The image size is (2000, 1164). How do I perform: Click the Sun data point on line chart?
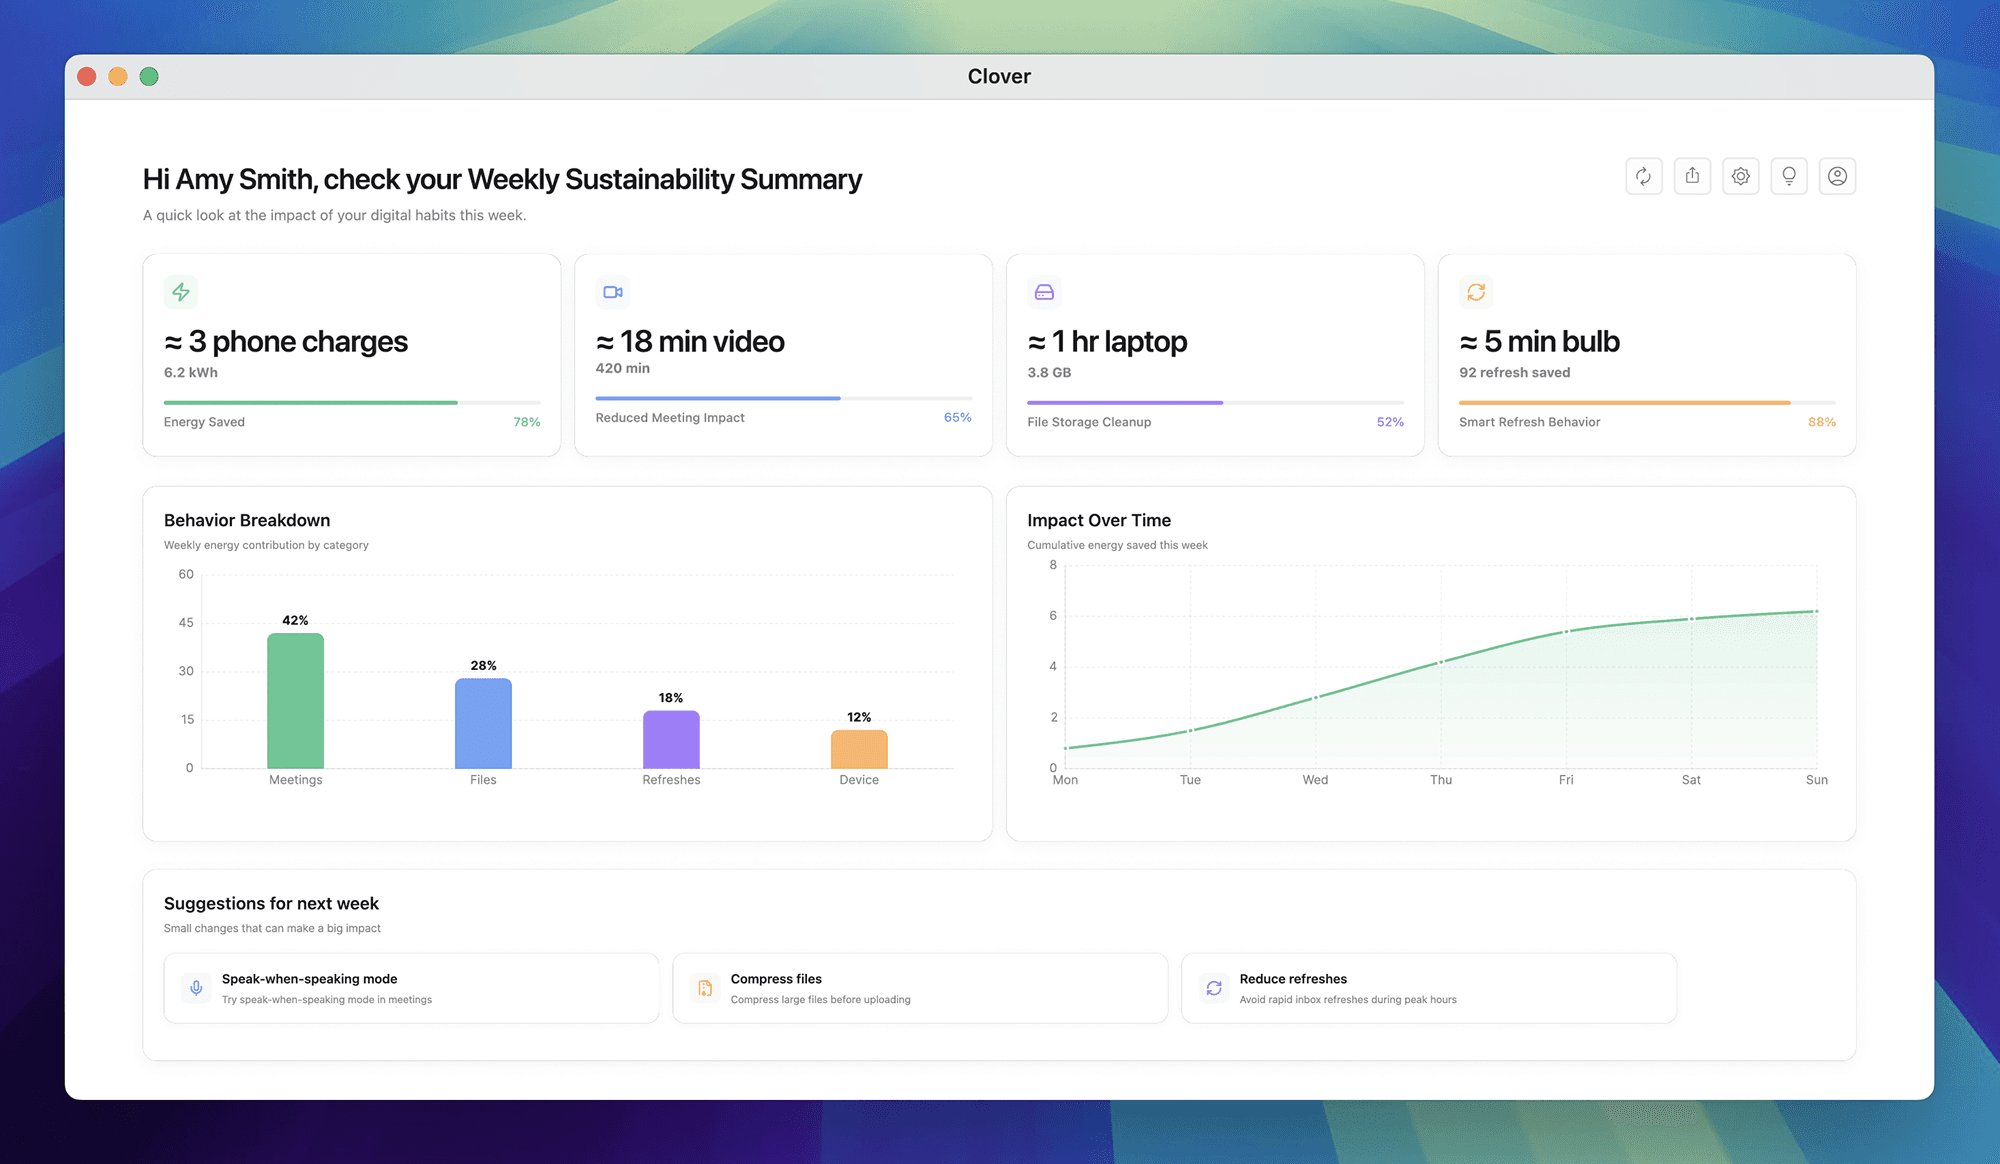click(1816, 611)
